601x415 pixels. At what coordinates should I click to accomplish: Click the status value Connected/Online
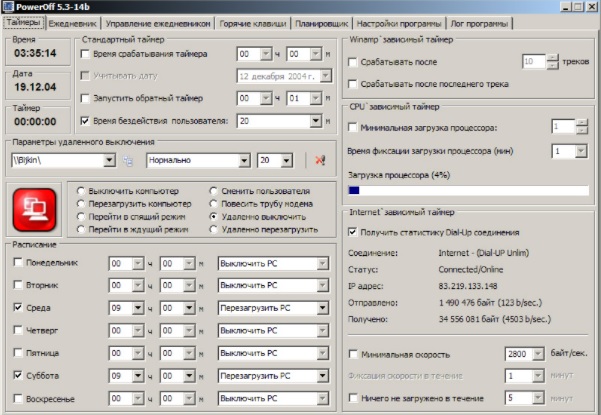pos(471,269)
